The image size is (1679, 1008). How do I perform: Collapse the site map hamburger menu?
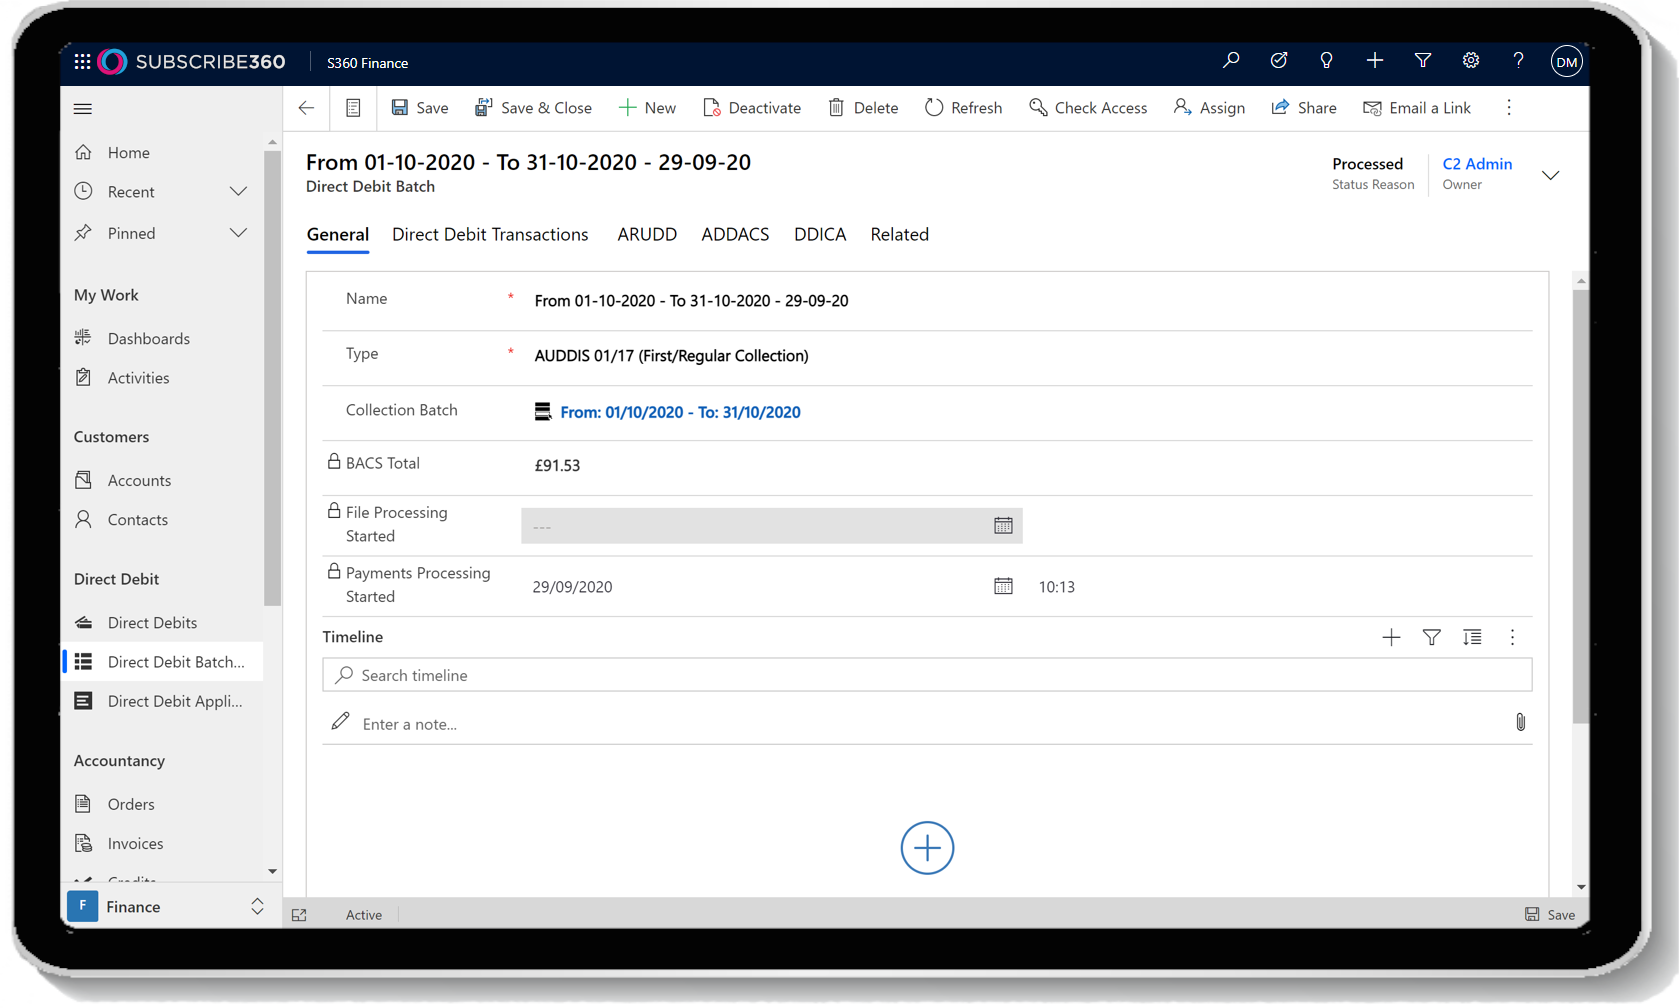[83, 109]
